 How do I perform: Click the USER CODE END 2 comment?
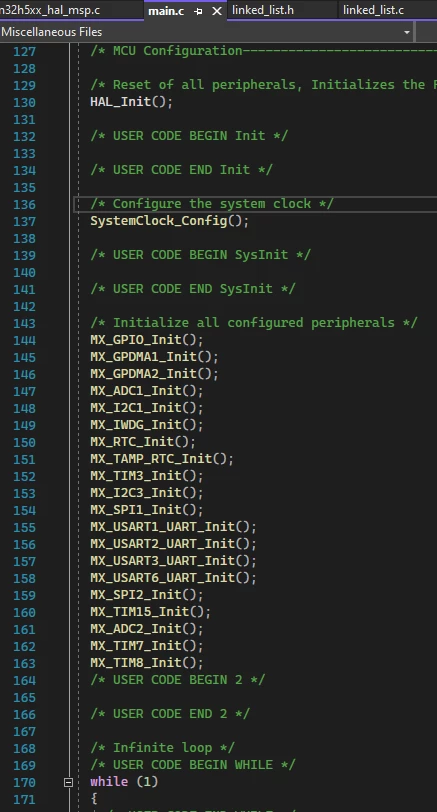point(170,714)
